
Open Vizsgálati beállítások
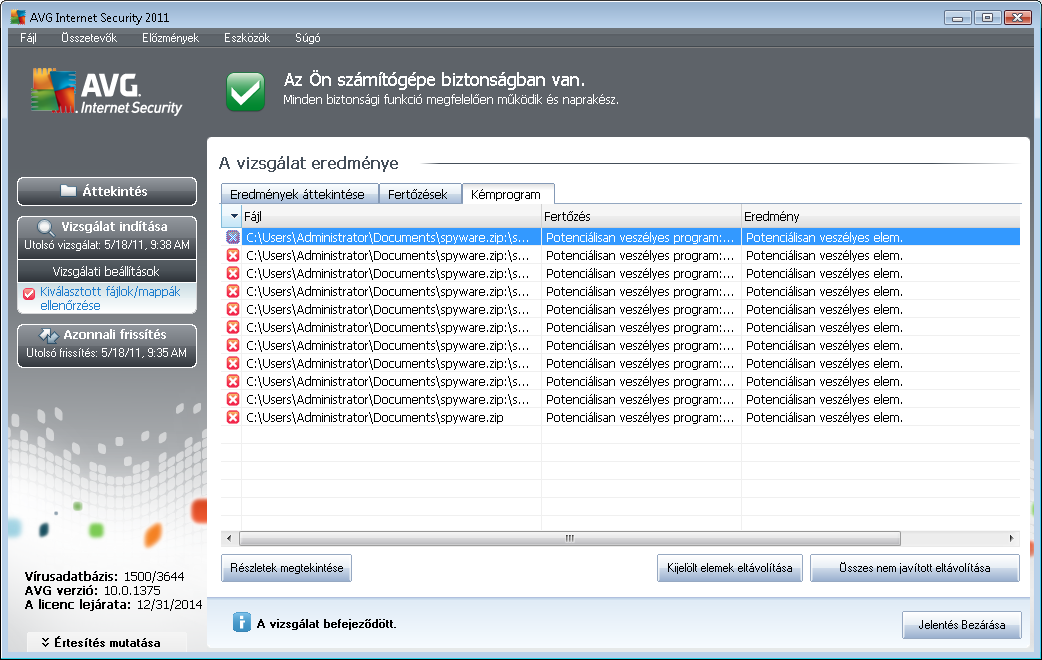tap(107, 271)
